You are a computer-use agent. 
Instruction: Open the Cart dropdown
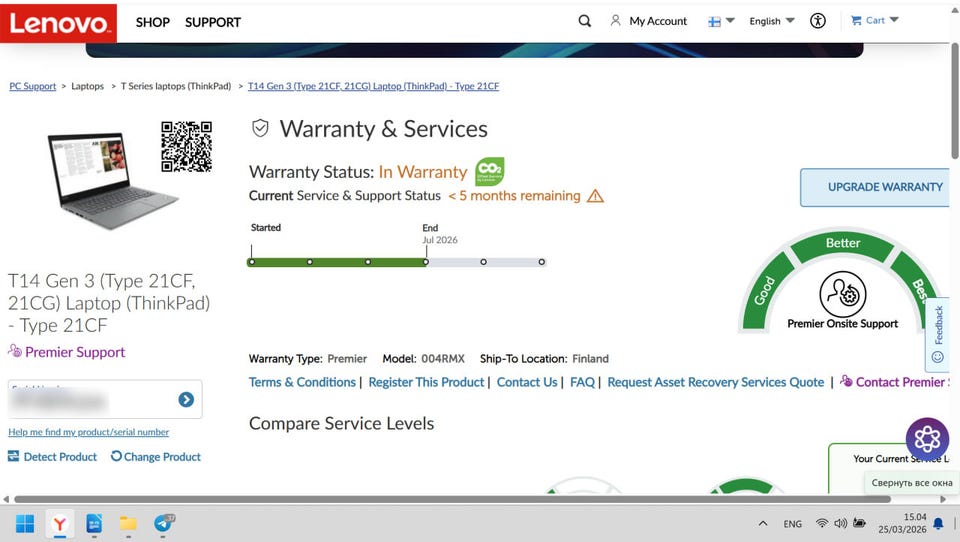pyautogui.click(x=875, y=20)
